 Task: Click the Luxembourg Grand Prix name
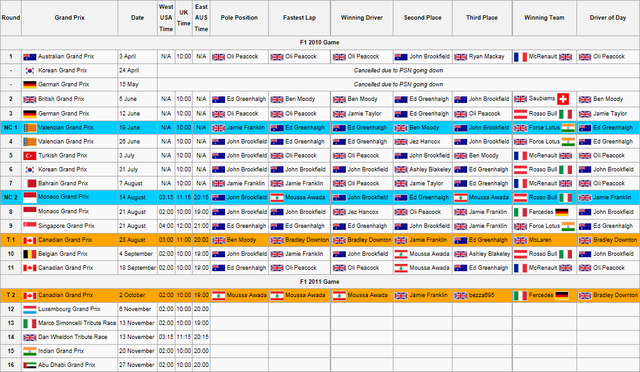[x=69, y=309]
